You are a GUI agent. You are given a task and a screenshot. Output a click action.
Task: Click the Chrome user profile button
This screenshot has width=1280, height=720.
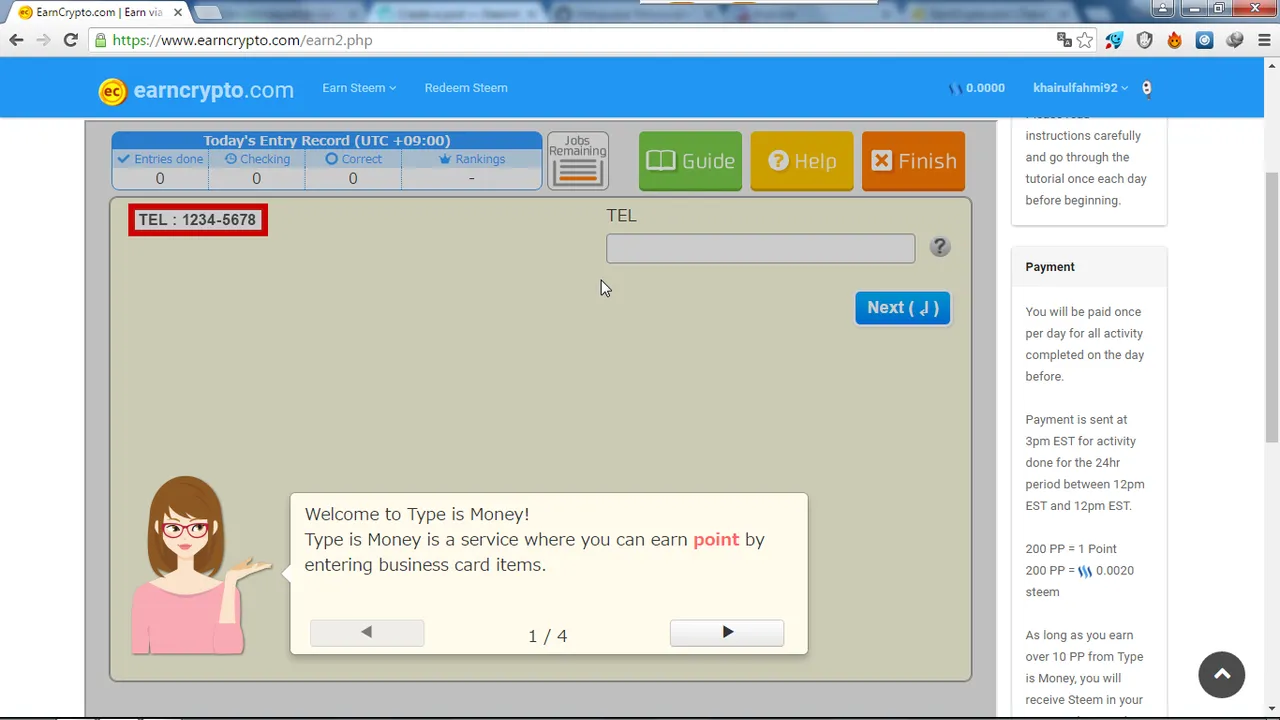click(1163, 8)
